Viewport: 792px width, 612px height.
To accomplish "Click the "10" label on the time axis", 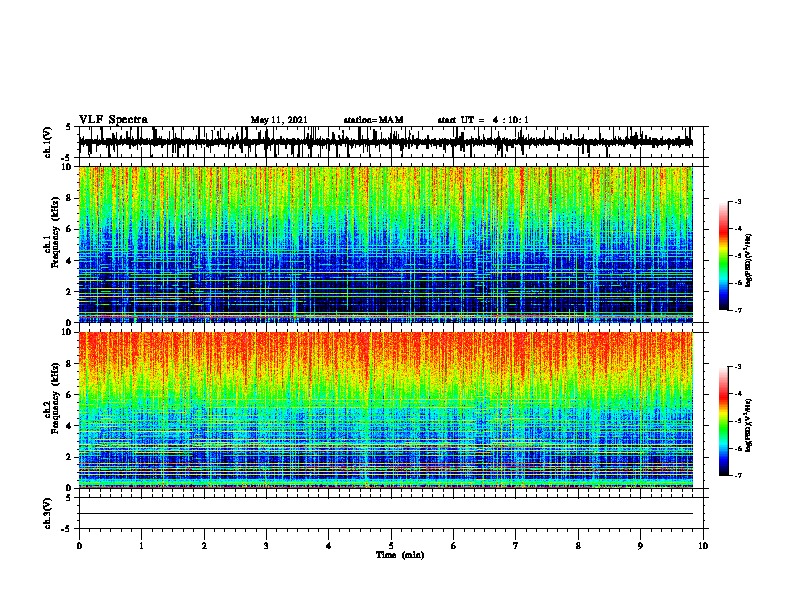I will 703,546.
